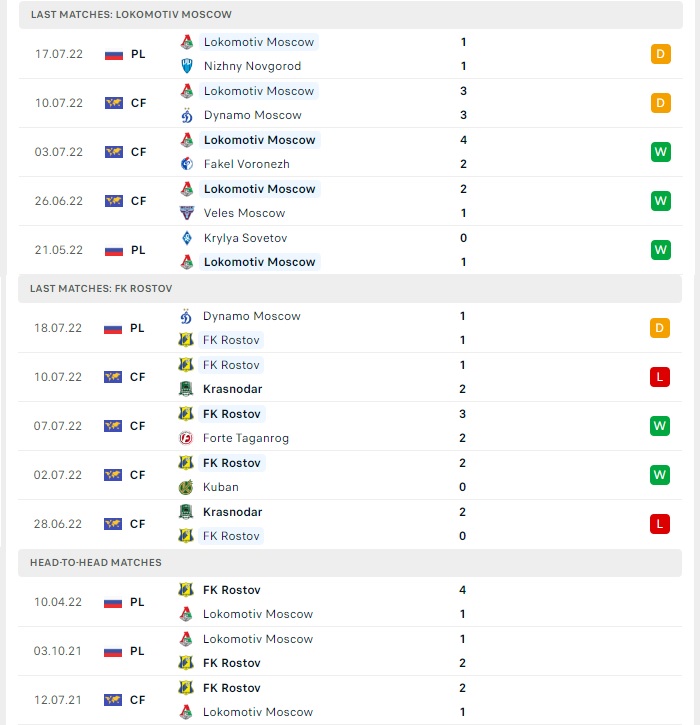Screen dimensions: 700x725
Task: Select the 03.10.21 head-to-head match row
Action: (x=350, y=651)
